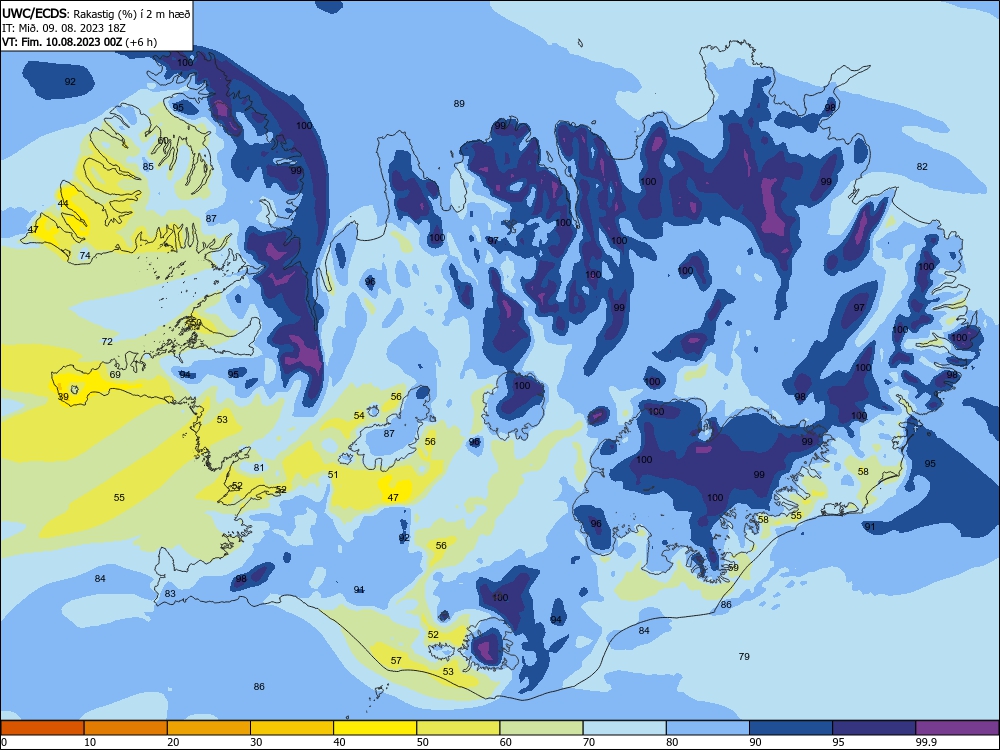Pick the 60–70 pale green legend swatch
1000x750 pixels.
541,728
